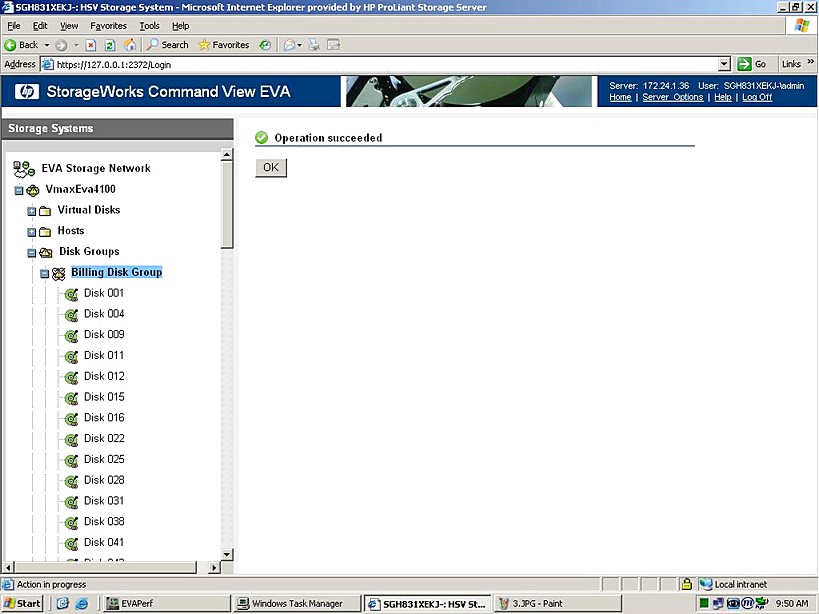Click the Virtual Disks folder icon
Screen dimensions: 819x614
coord(45,211)
